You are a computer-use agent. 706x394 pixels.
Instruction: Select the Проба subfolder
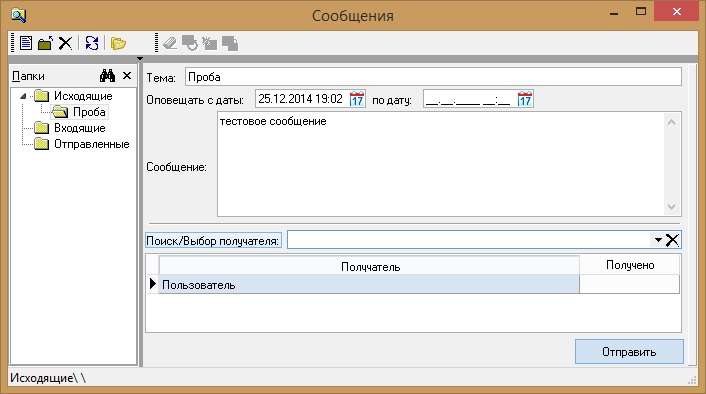[89, 112]
